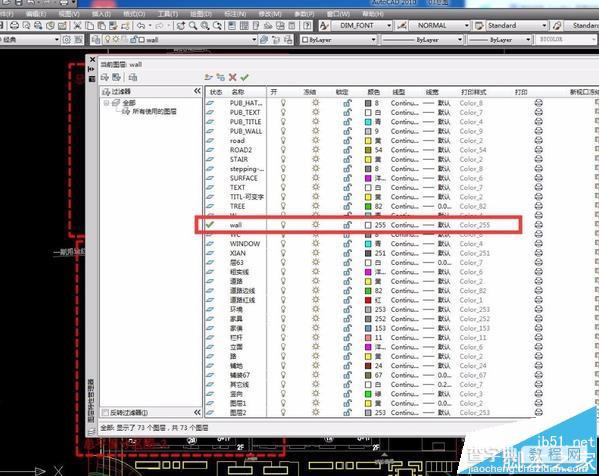Click New Layer Frozen in Viewports icon
599x476 pixels.
click(220, 78)
